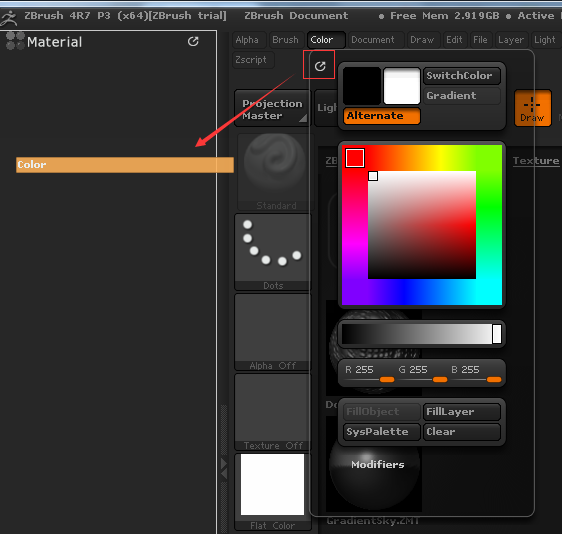This screenshot has height=534, width=562.
Task: Open the Color menu
Action: point(326,40)
